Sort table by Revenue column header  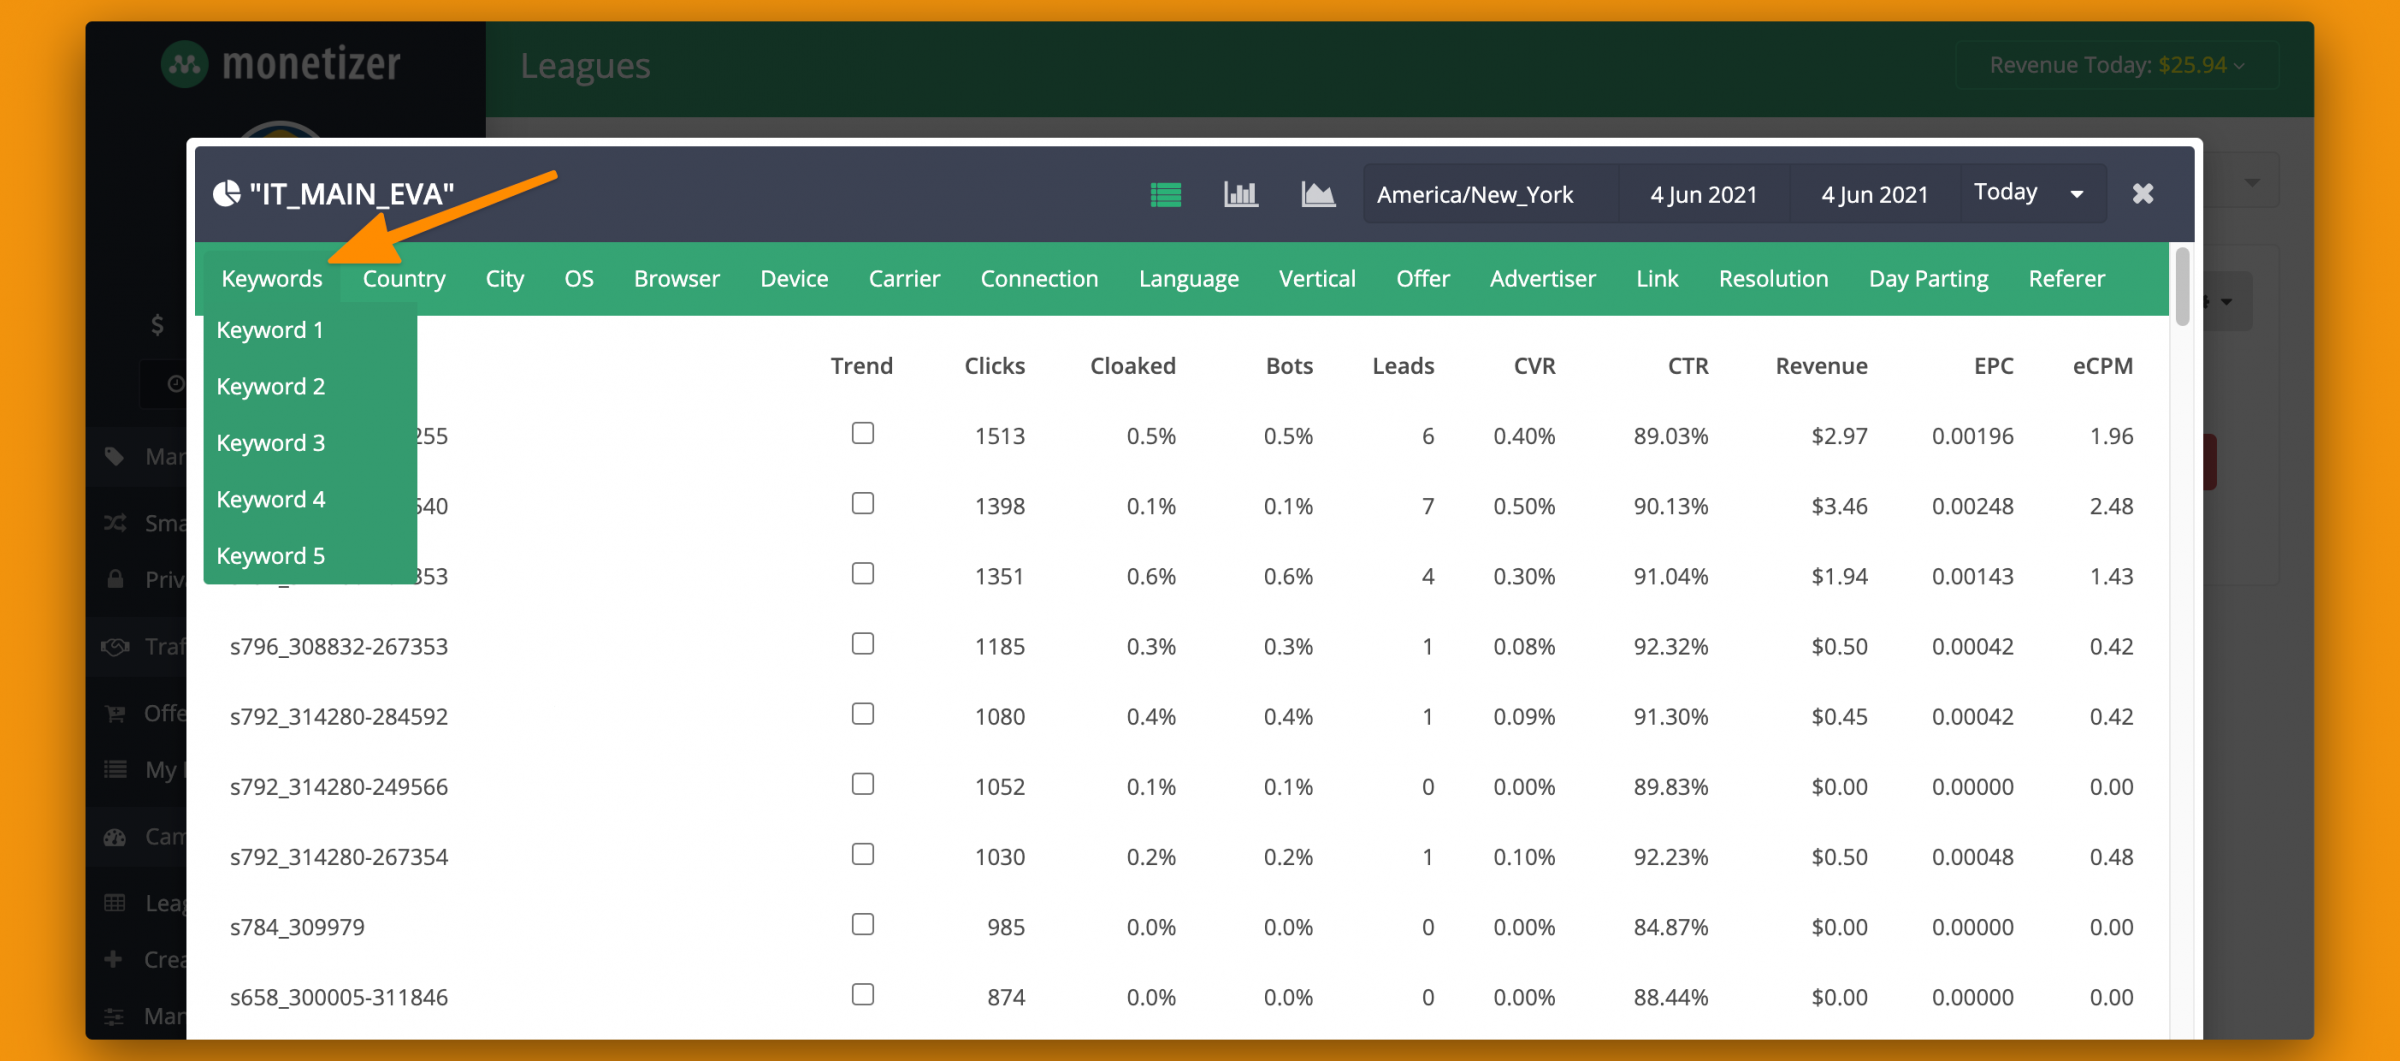pyautogui.click(x=1821, y=366)
